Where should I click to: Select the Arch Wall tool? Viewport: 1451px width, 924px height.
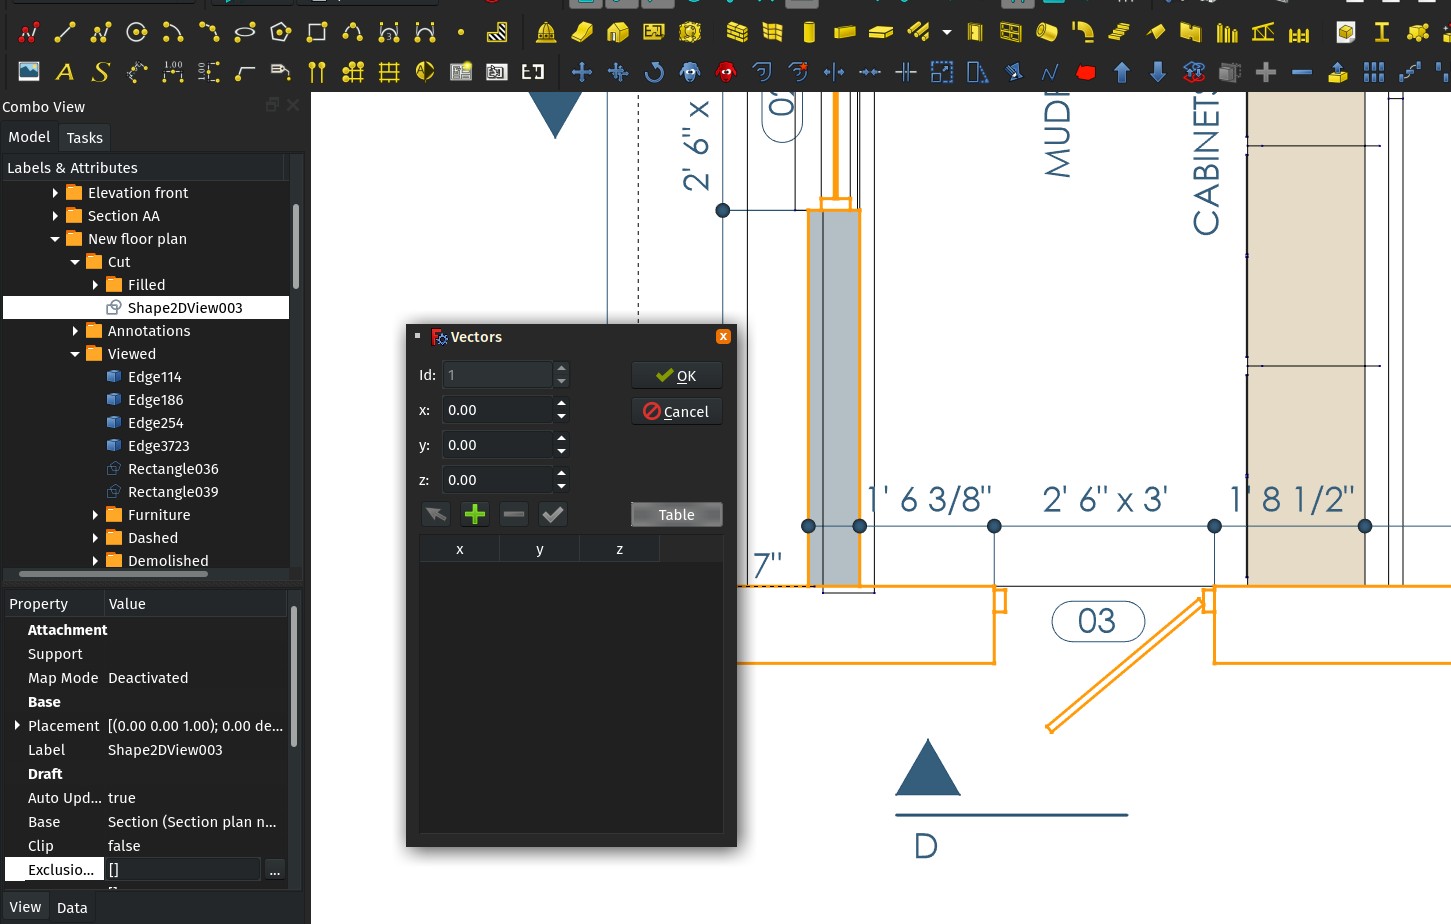[x=737, y=31]
